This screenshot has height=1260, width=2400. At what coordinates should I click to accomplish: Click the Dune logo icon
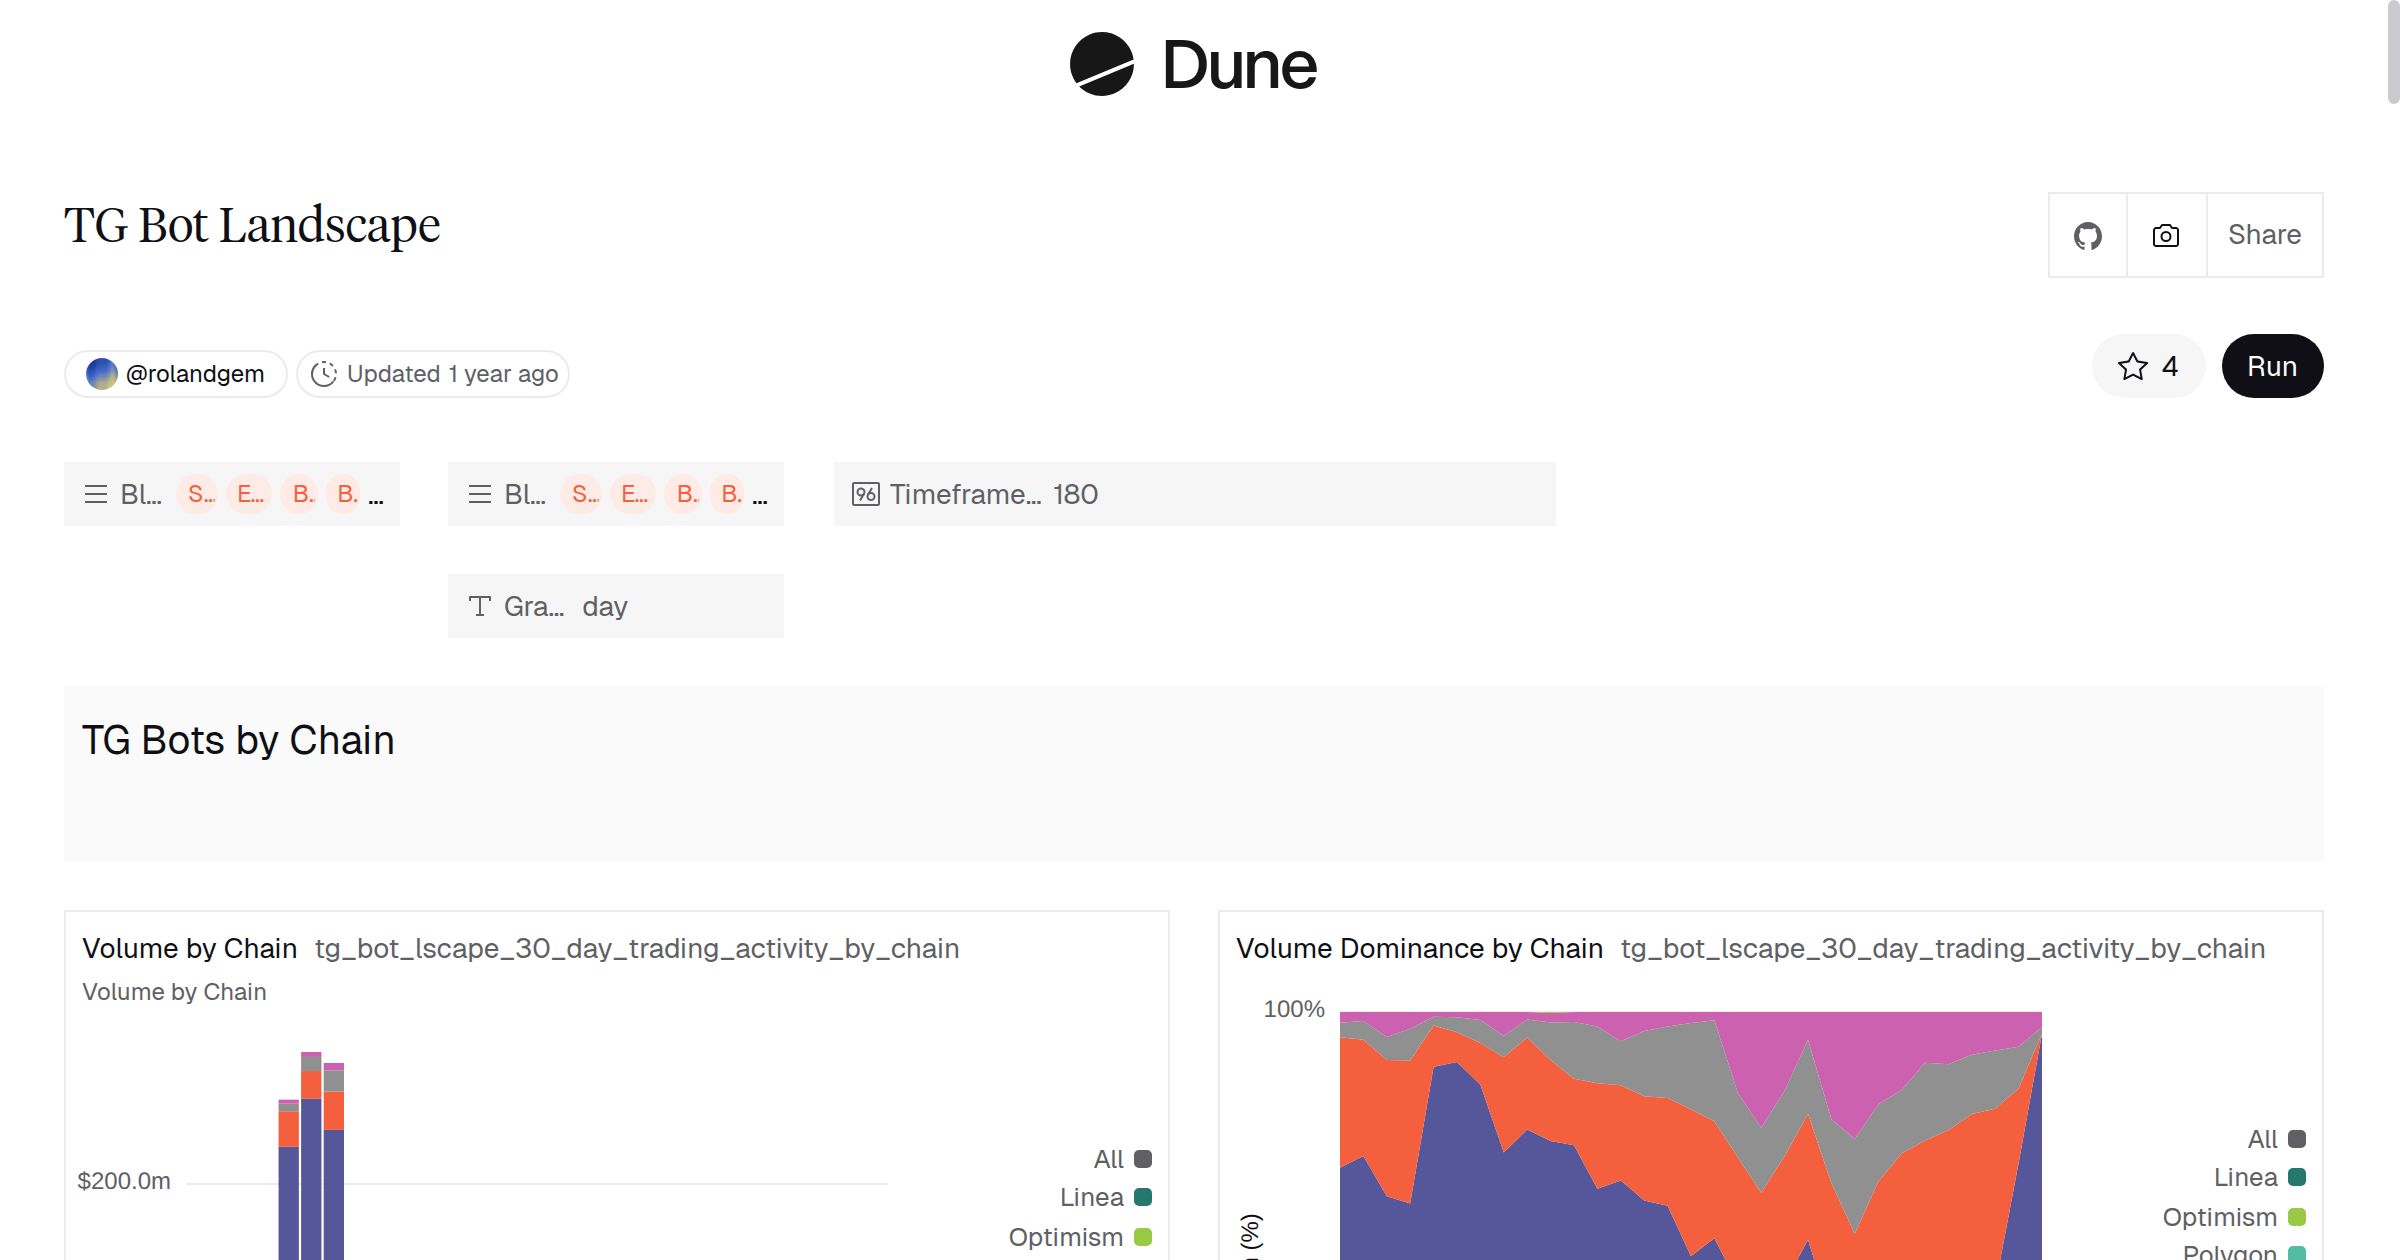click(x=1101, y=65)
